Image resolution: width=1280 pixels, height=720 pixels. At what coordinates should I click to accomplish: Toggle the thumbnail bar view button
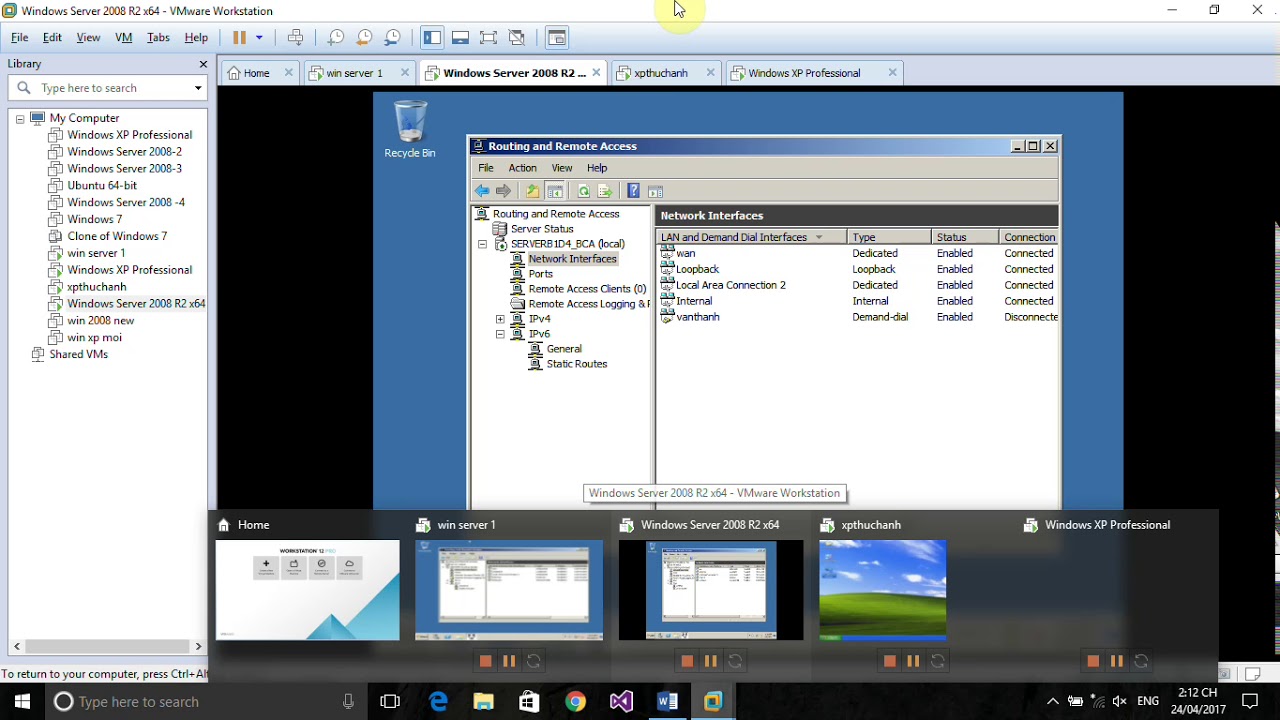pyautogui.click(x=460, y=38)
